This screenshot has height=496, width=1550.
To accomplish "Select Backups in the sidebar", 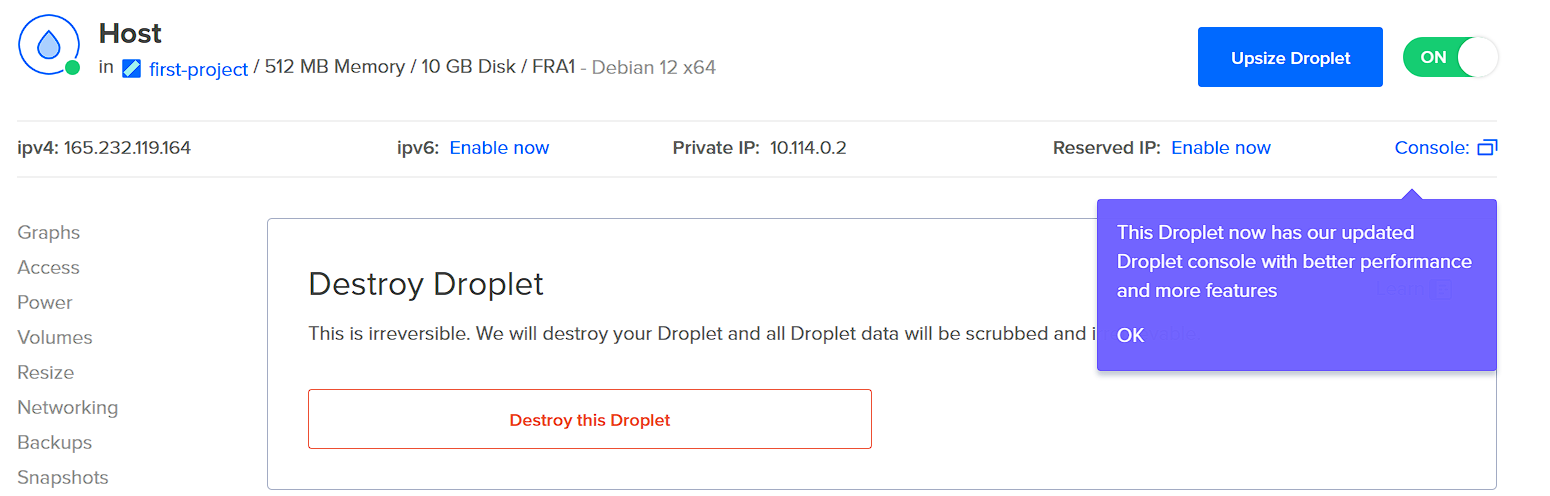I will (x=55, y=443).
